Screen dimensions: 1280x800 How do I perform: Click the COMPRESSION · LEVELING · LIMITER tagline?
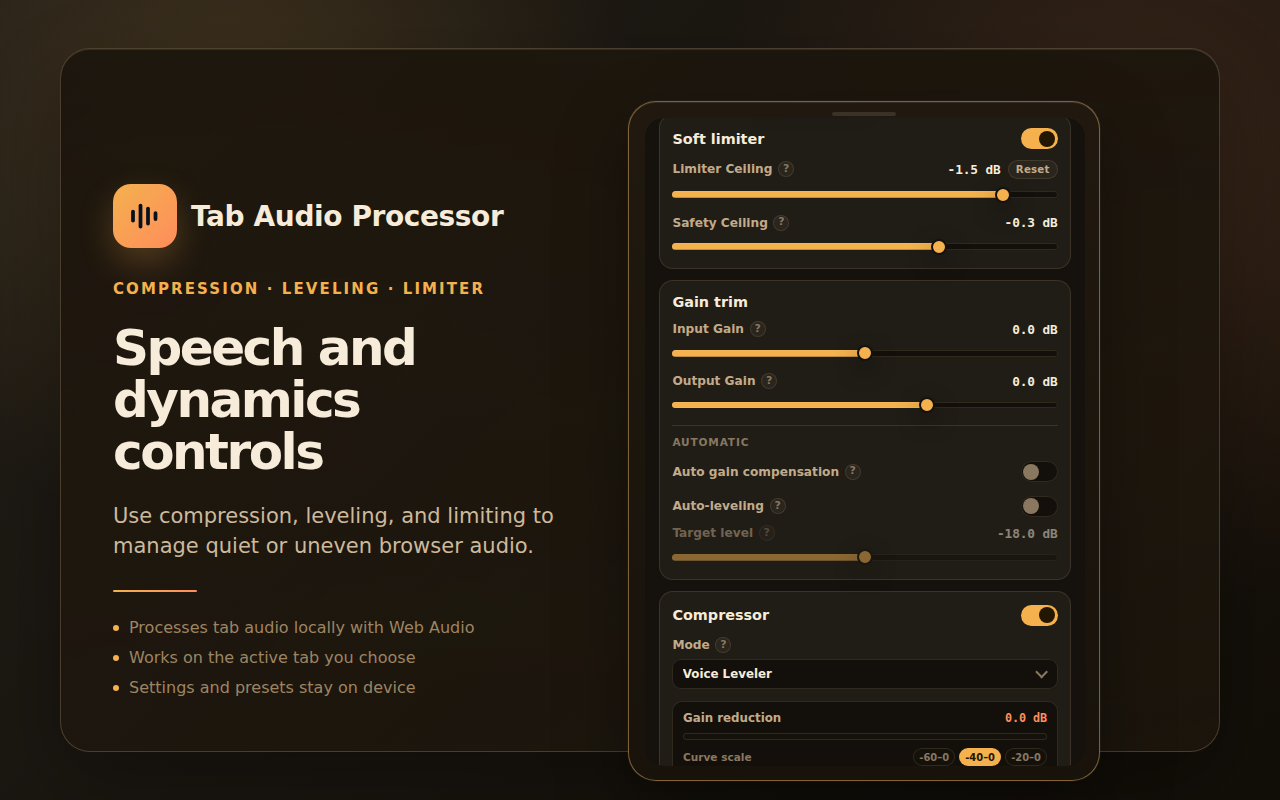coord(299,288)
